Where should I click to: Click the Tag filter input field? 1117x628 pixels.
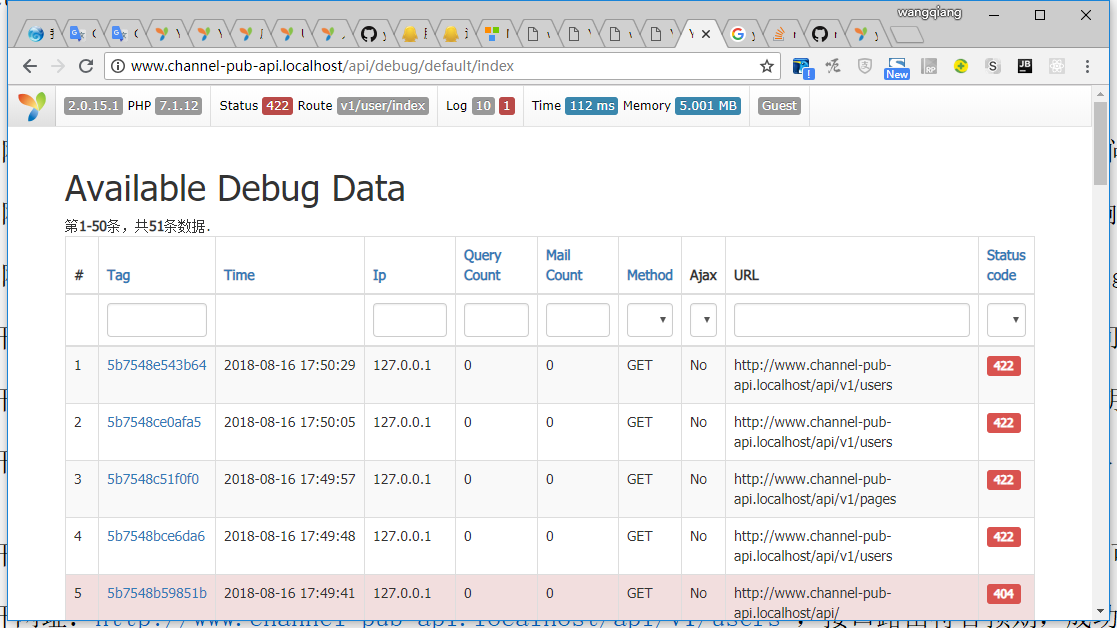point(156,320)
